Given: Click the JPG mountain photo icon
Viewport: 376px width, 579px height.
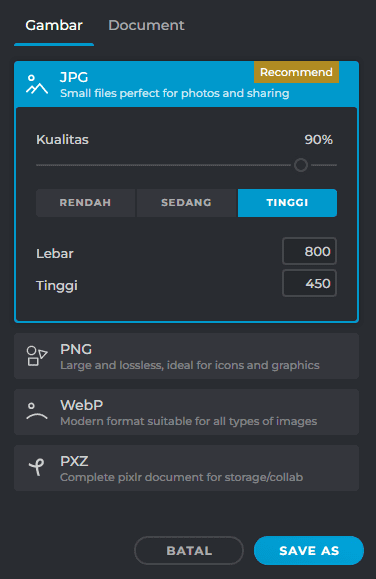Looking at the screenshot, I should tap(37, 84).
